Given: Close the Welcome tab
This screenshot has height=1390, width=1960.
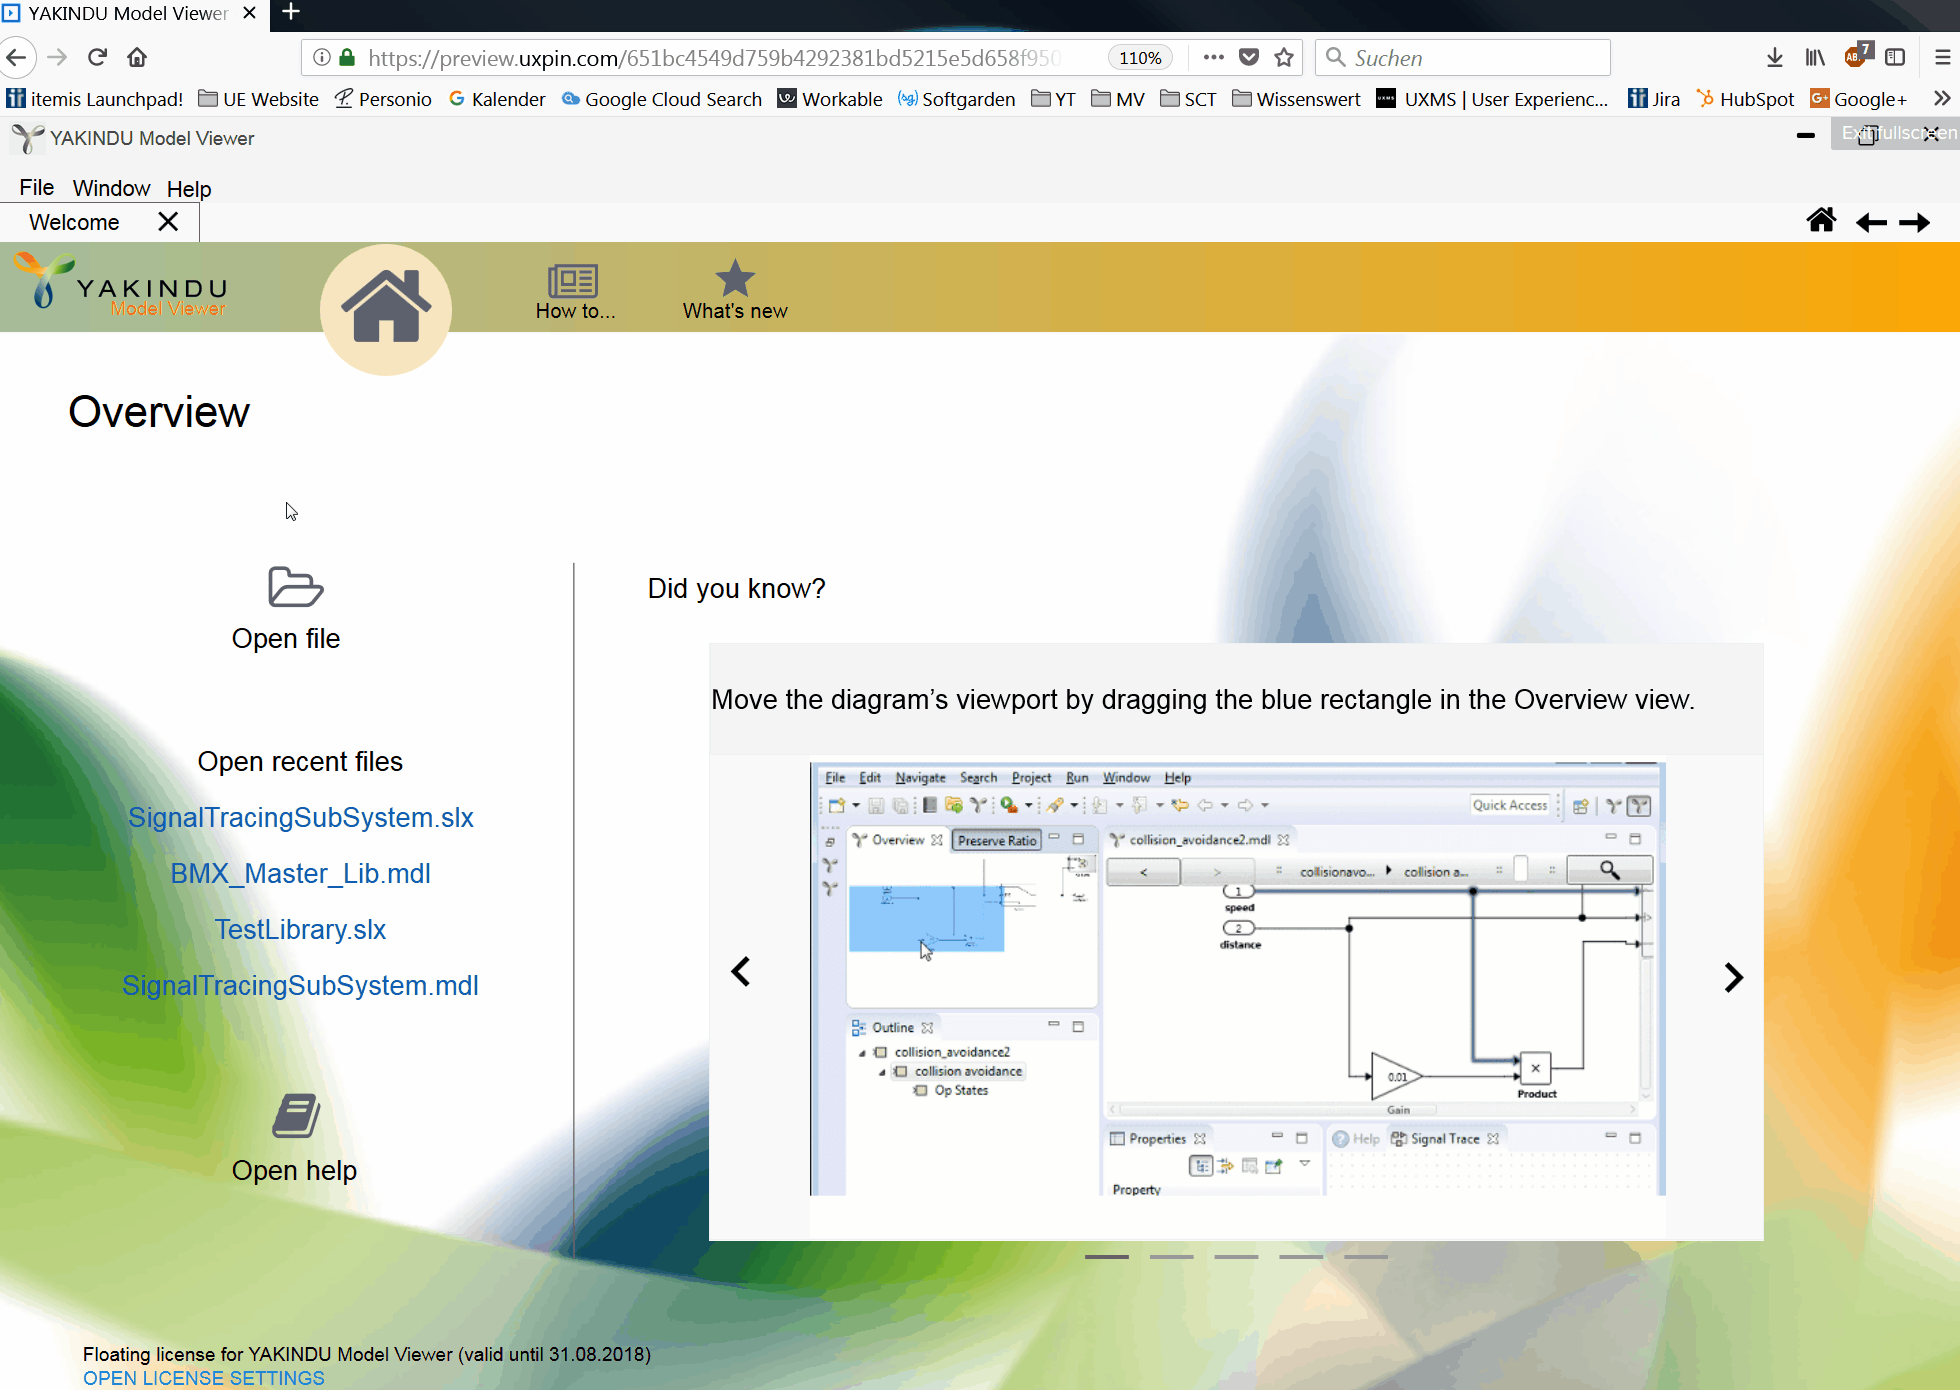Looking at the screenshot, I should click(x=168, y=221).
